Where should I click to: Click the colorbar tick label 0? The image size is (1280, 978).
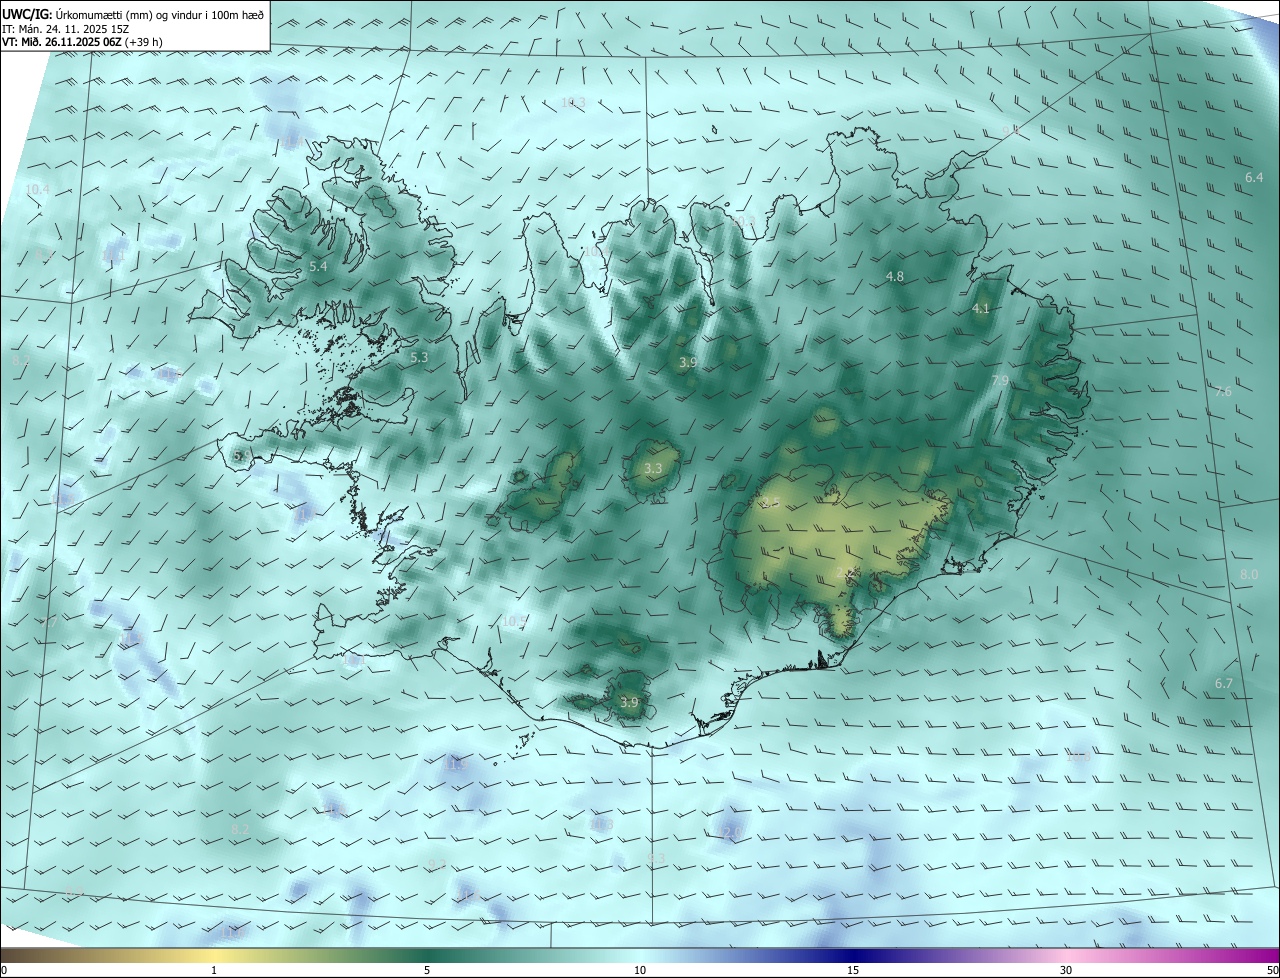4,970
